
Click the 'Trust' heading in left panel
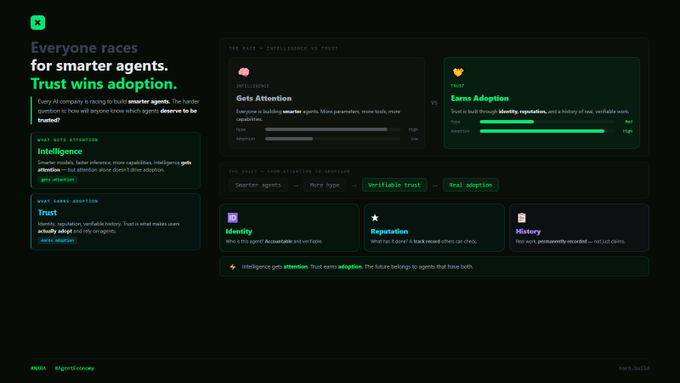click(47, 213)
